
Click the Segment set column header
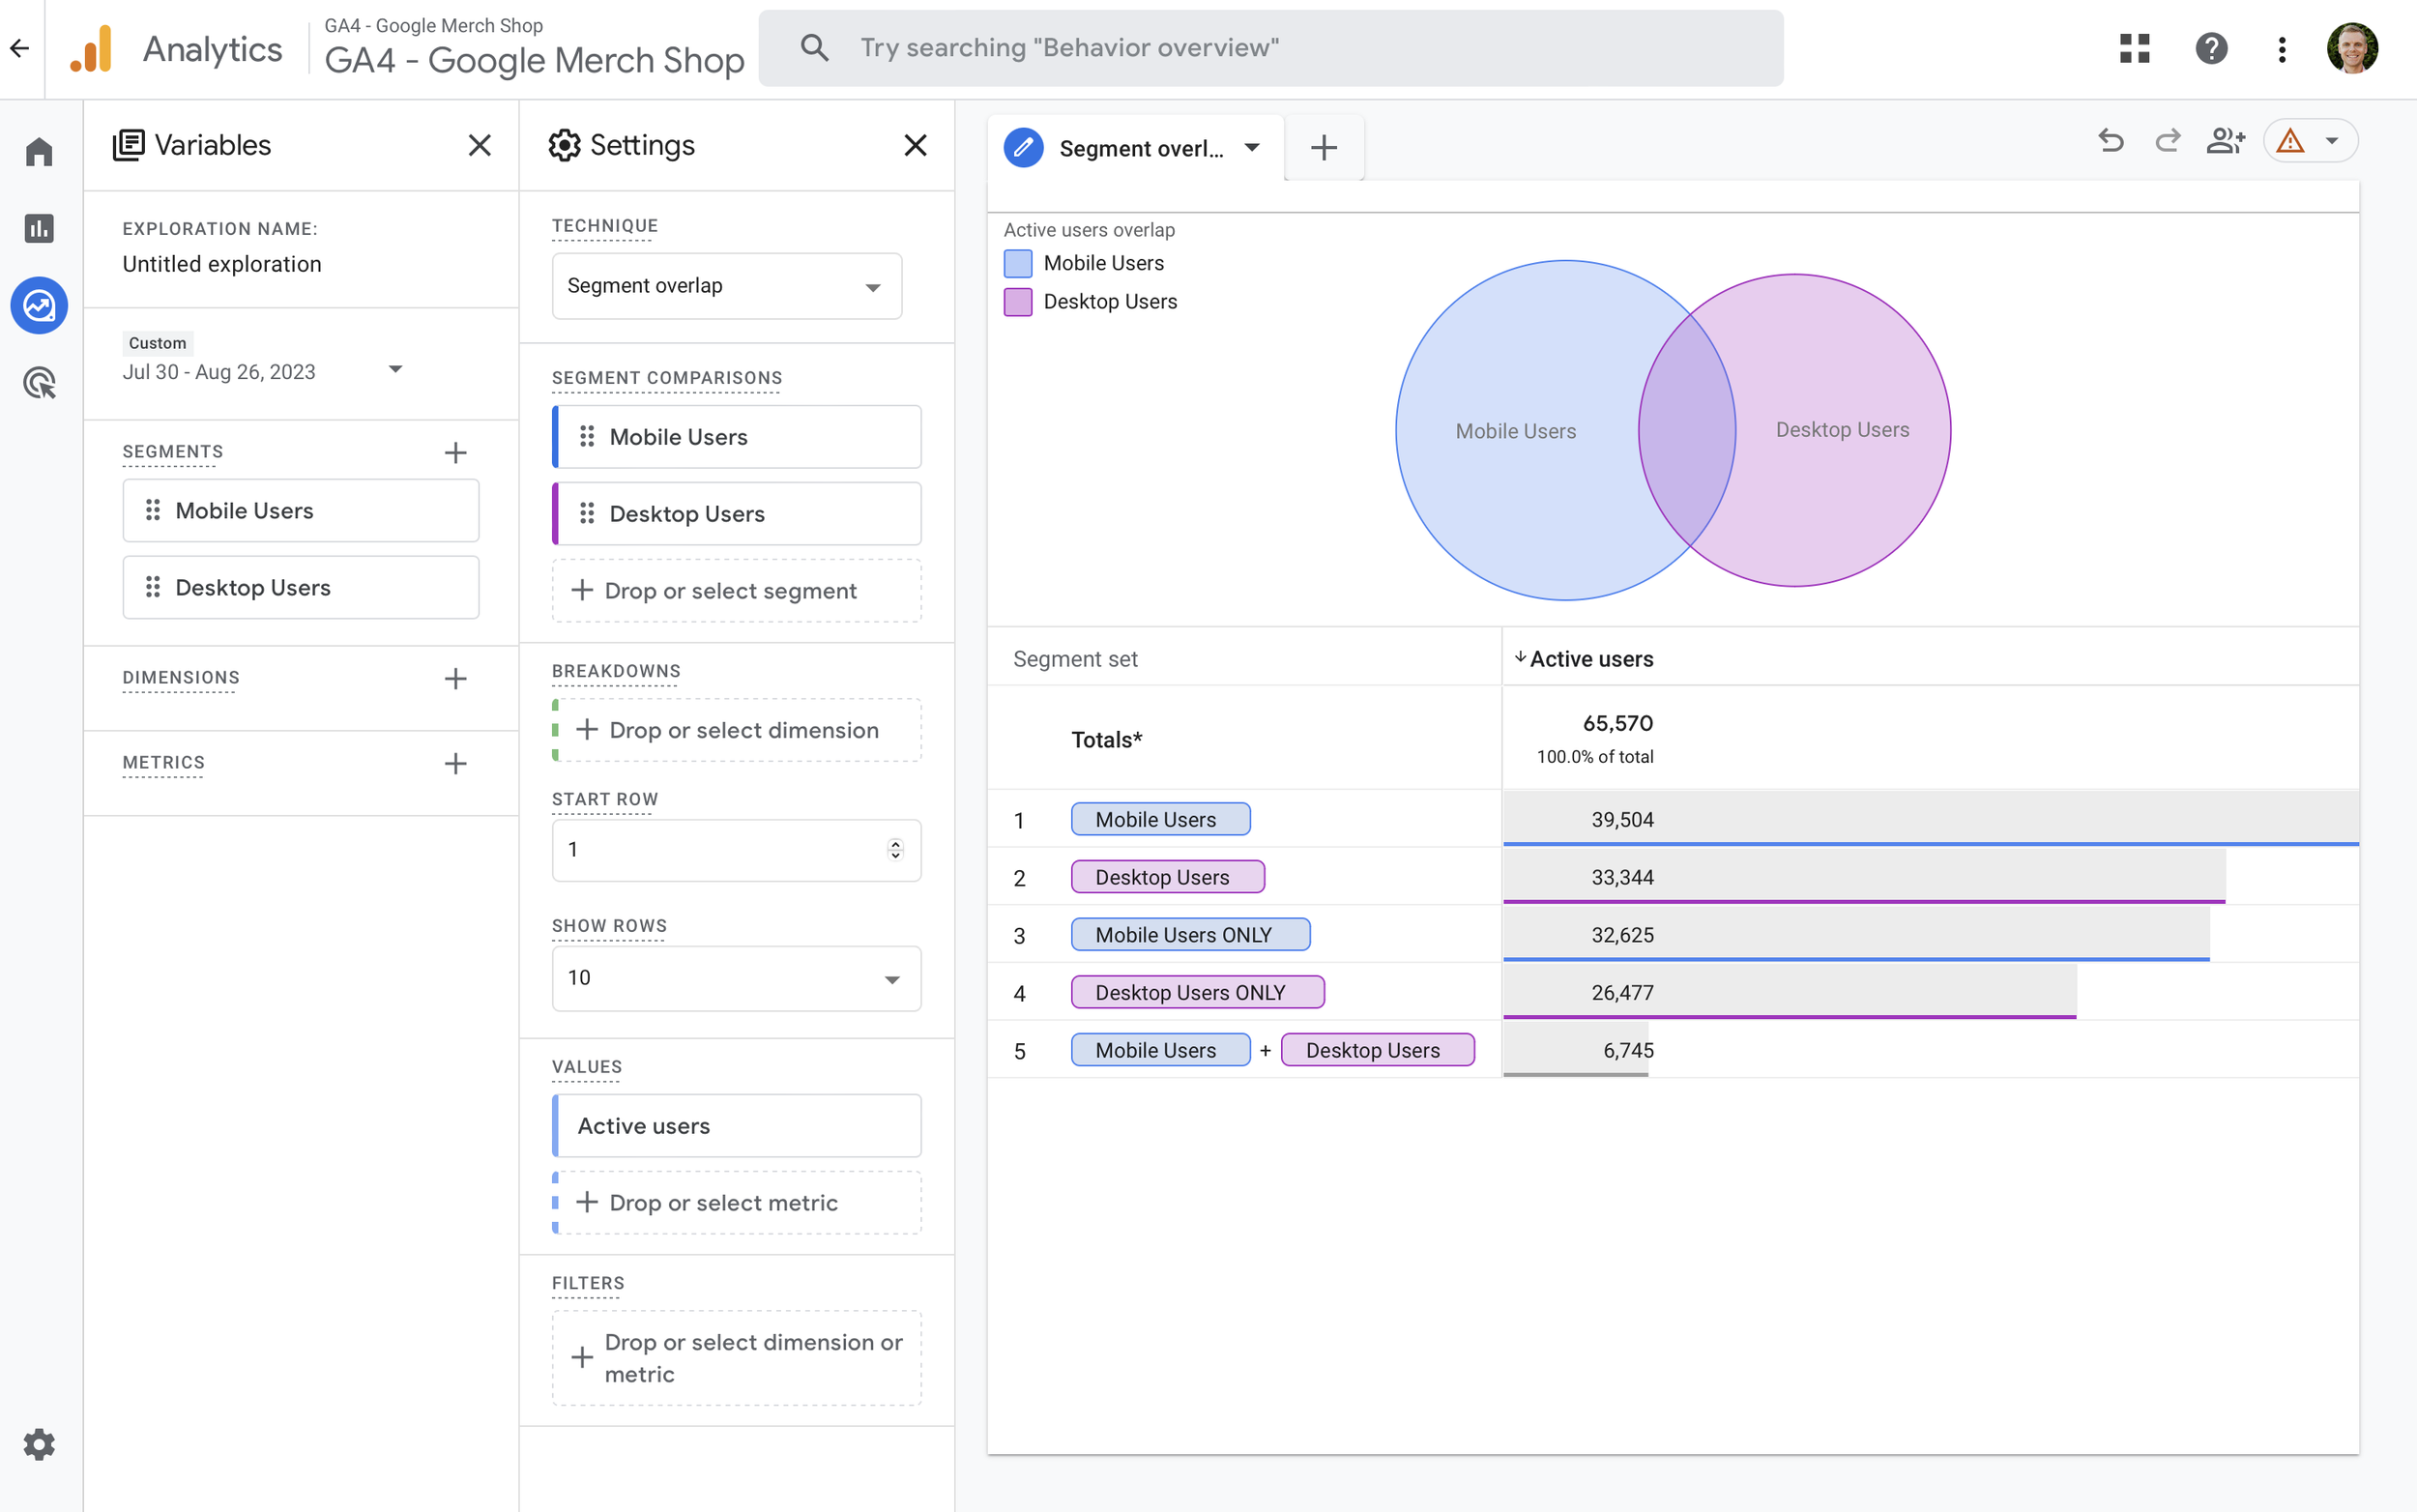pyautogui.click(x=1075, y=659)
